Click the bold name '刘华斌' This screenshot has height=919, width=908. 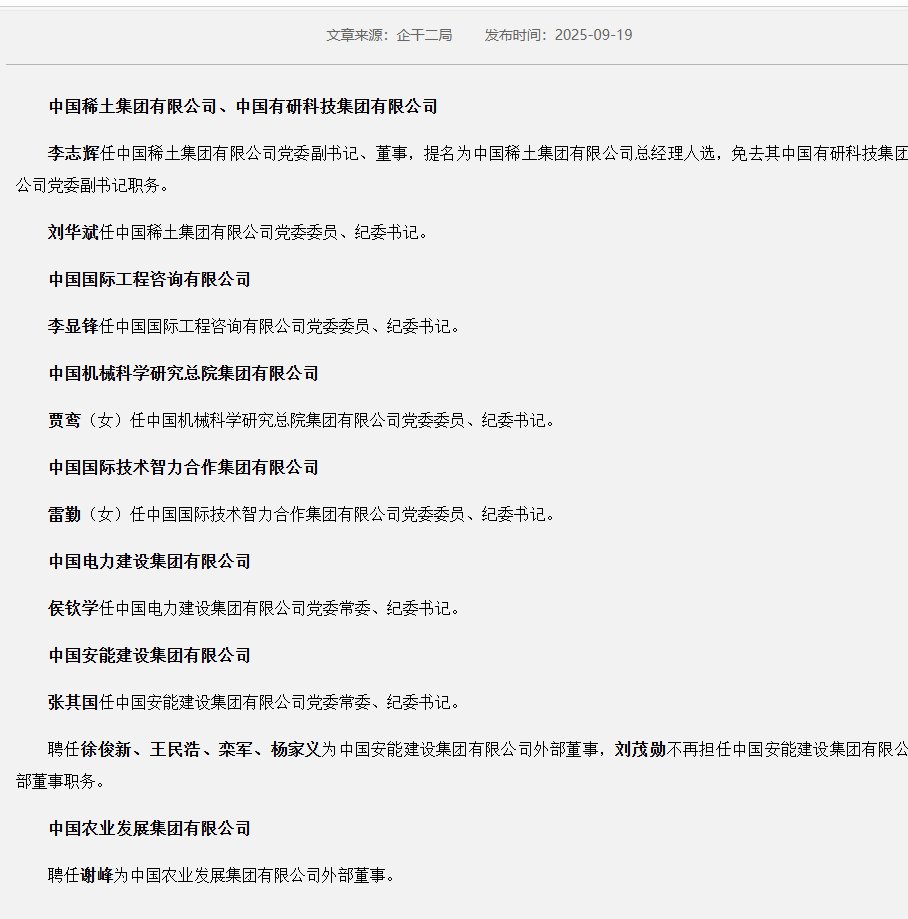coord(74,233)
